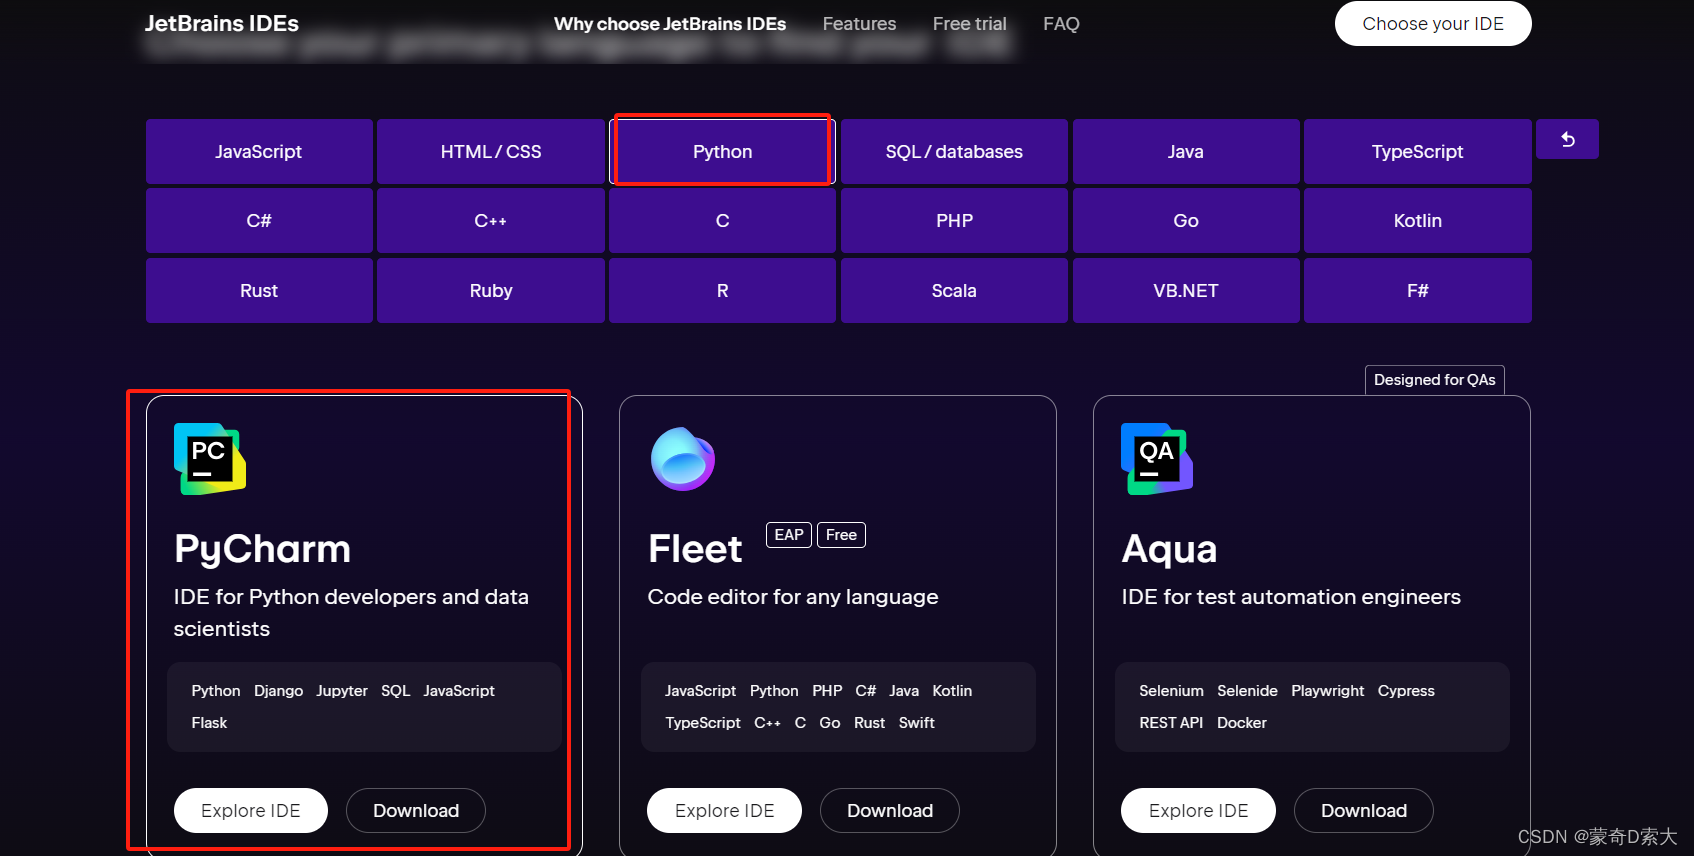The width and height of the screenshot is (1694, 856).
Task: Choose the C++ language tile
Action: pyautogui.click(x=491, y=221)
